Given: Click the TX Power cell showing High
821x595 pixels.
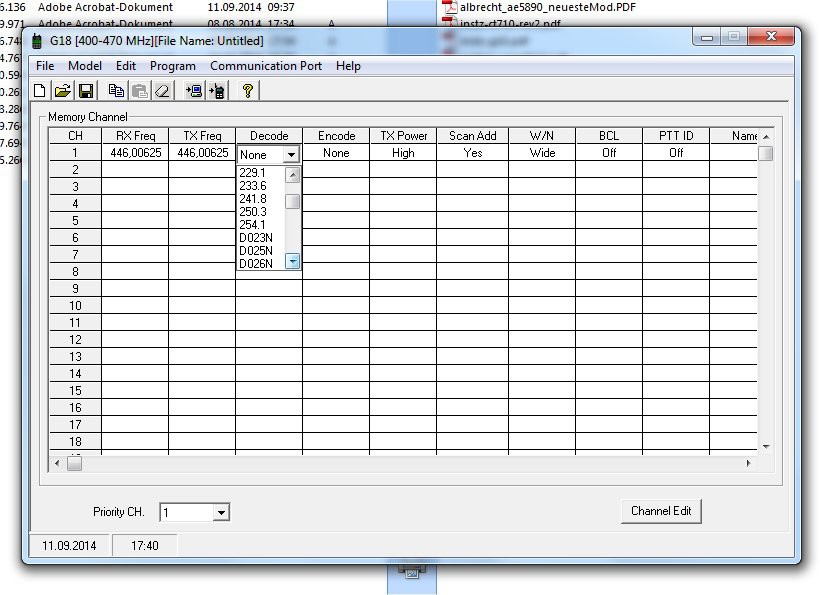Looking at the screenshot, I should 403,154.
